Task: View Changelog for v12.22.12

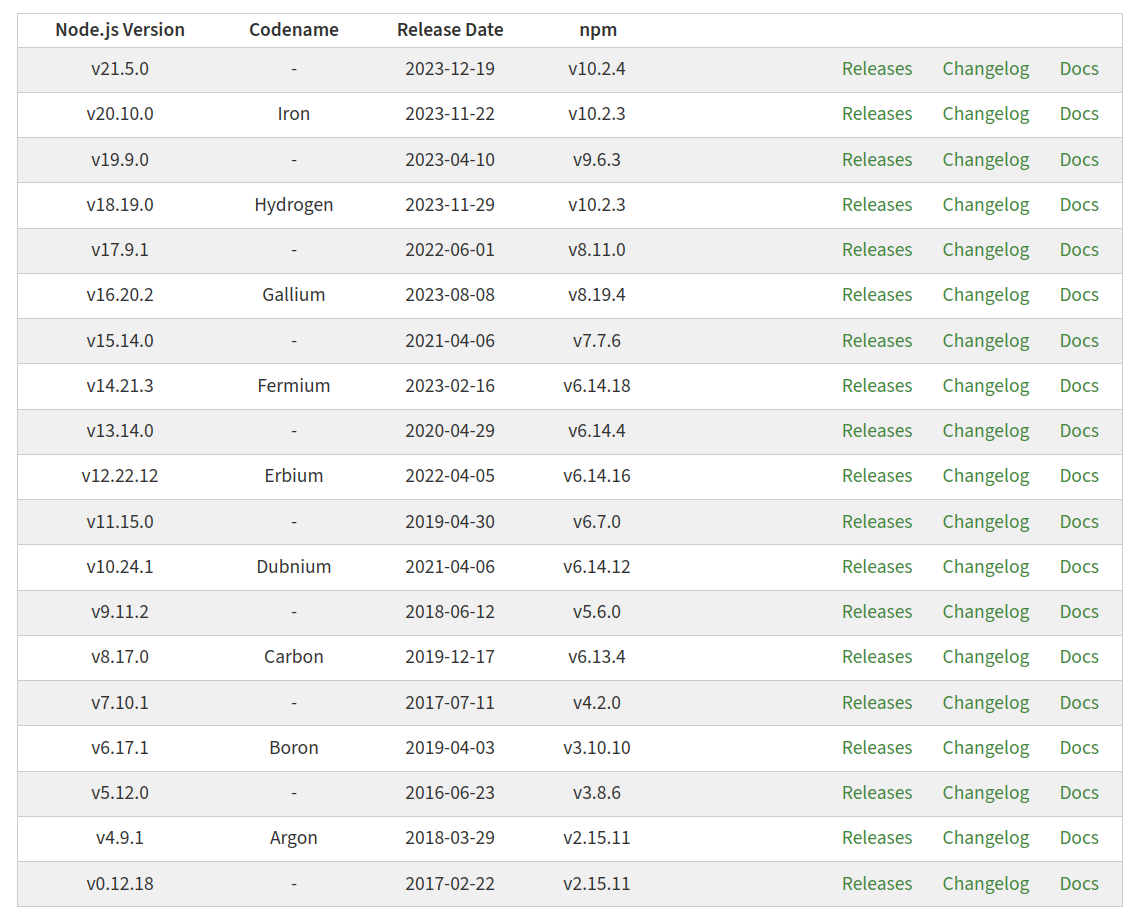Action: [x=985, y=476]
